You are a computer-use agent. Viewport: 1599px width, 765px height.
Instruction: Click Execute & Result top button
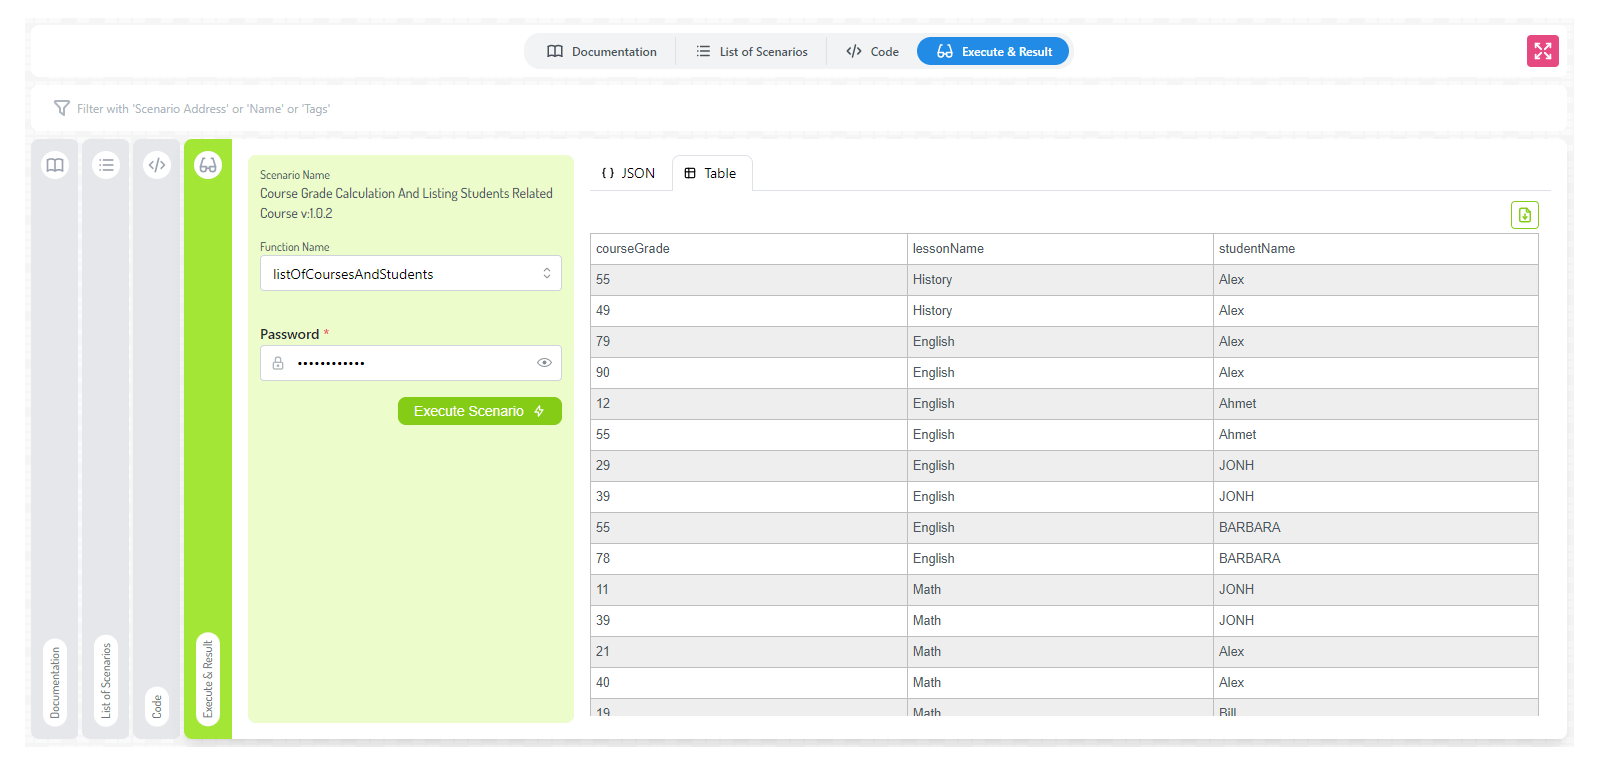click(993, 52)
